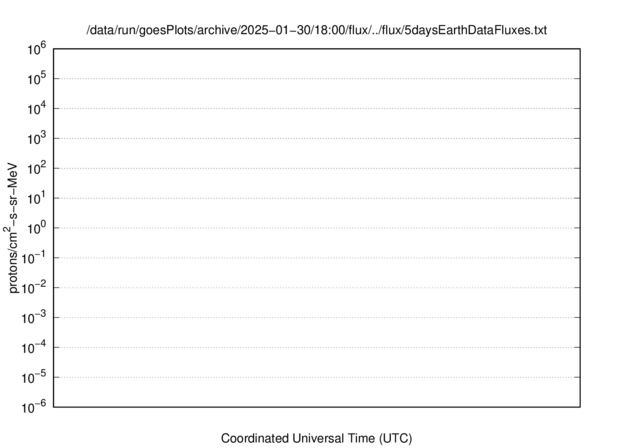The image size is (640, 448).
Task: Click the protons/cm²-s-sr-MeV axis title
Action: coord(13,228)
